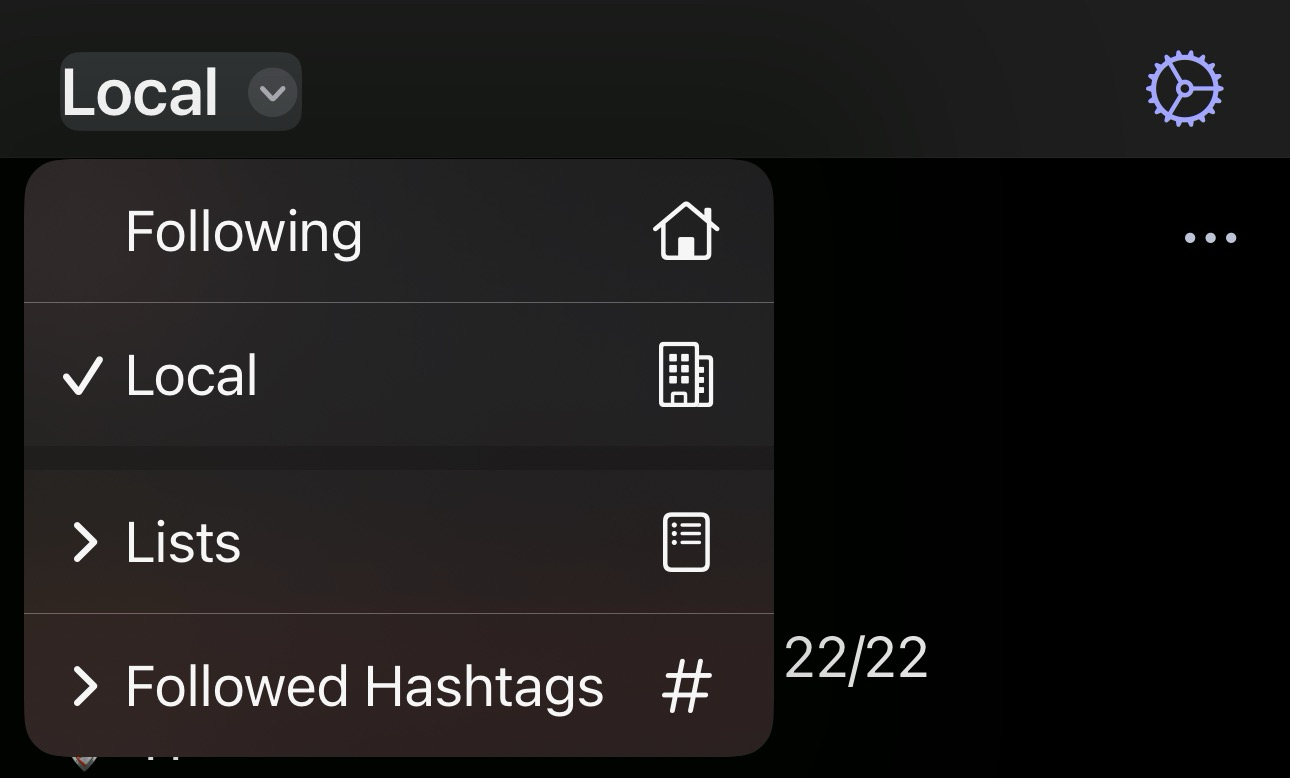Click the top navigation bar background
This screenshot has width=1290, height=778.
point(700,80)
